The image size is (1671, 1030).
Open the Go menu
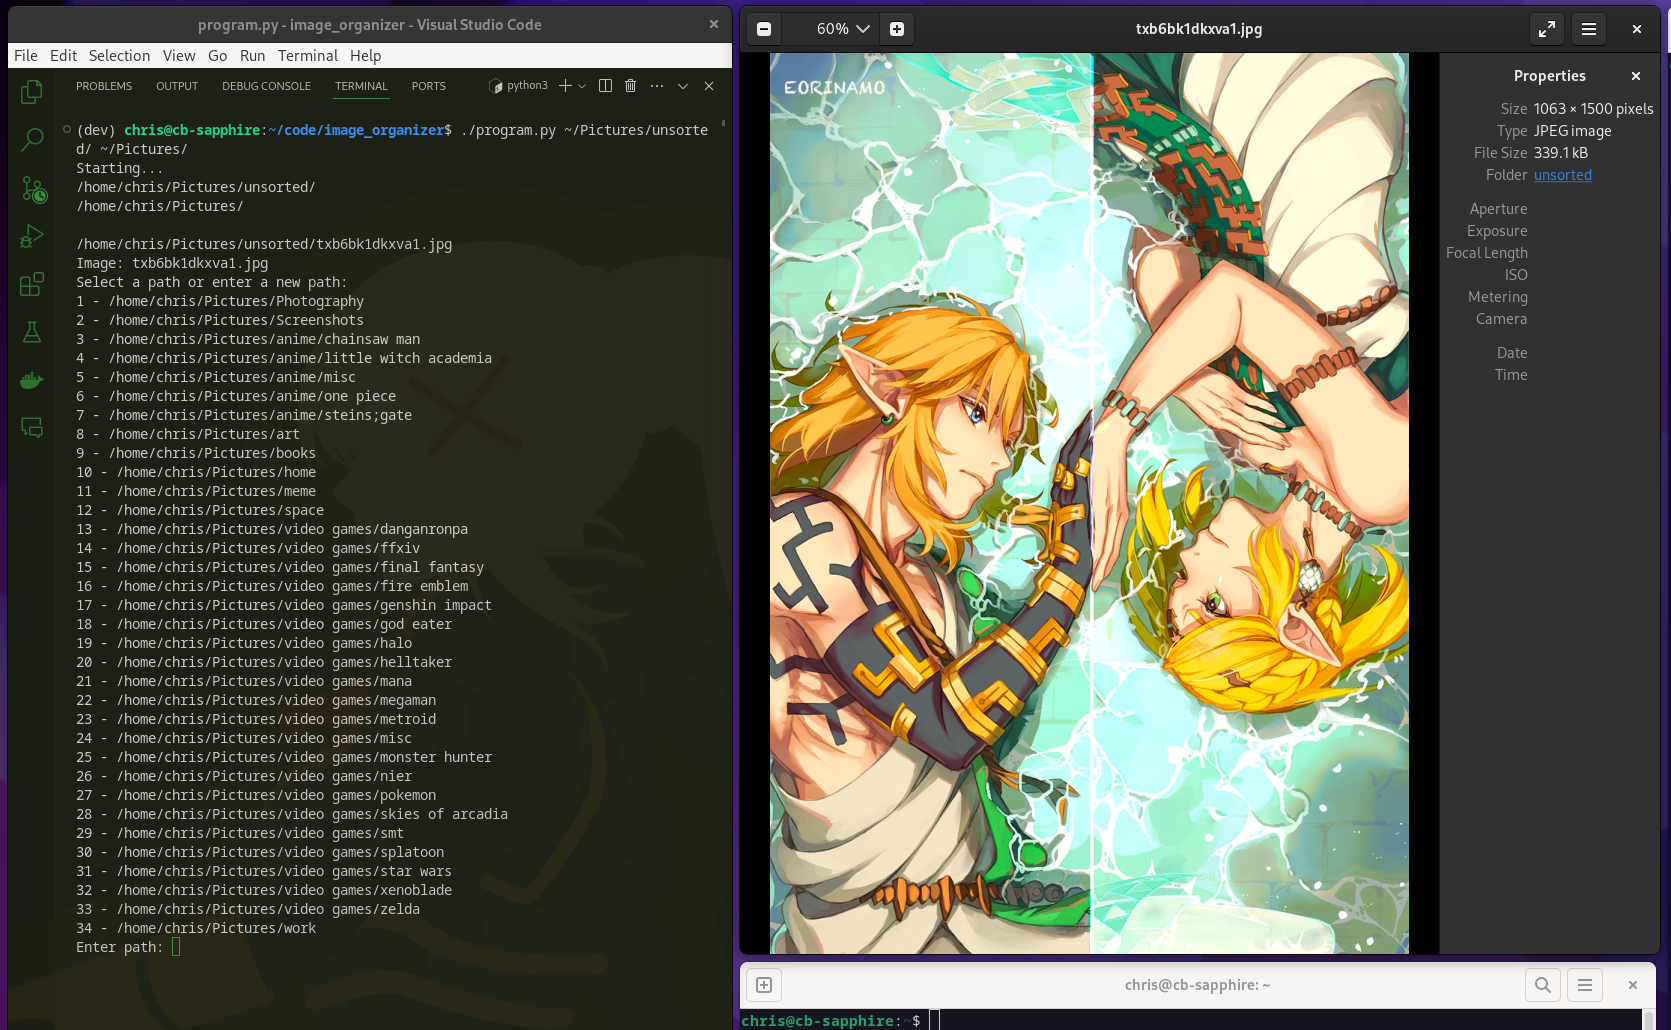[218, 56]
